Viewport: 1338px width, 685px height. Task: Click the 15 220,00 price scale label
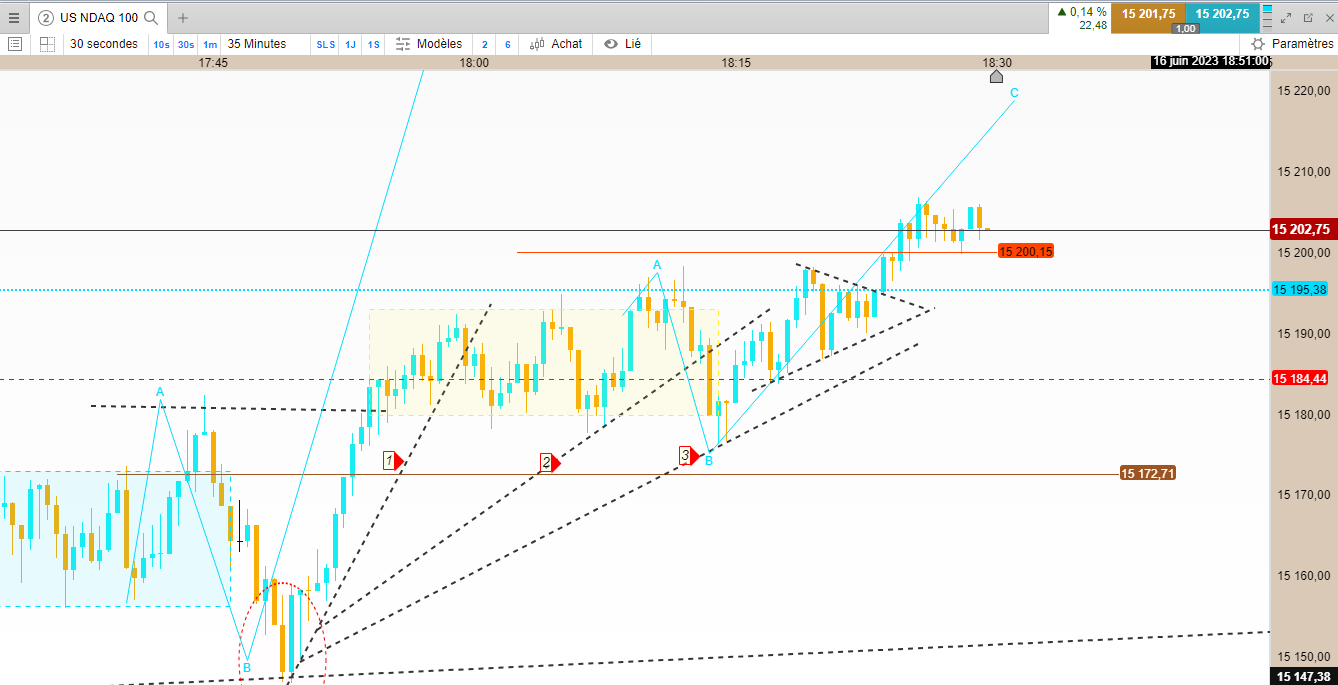tap(1304, 91)
